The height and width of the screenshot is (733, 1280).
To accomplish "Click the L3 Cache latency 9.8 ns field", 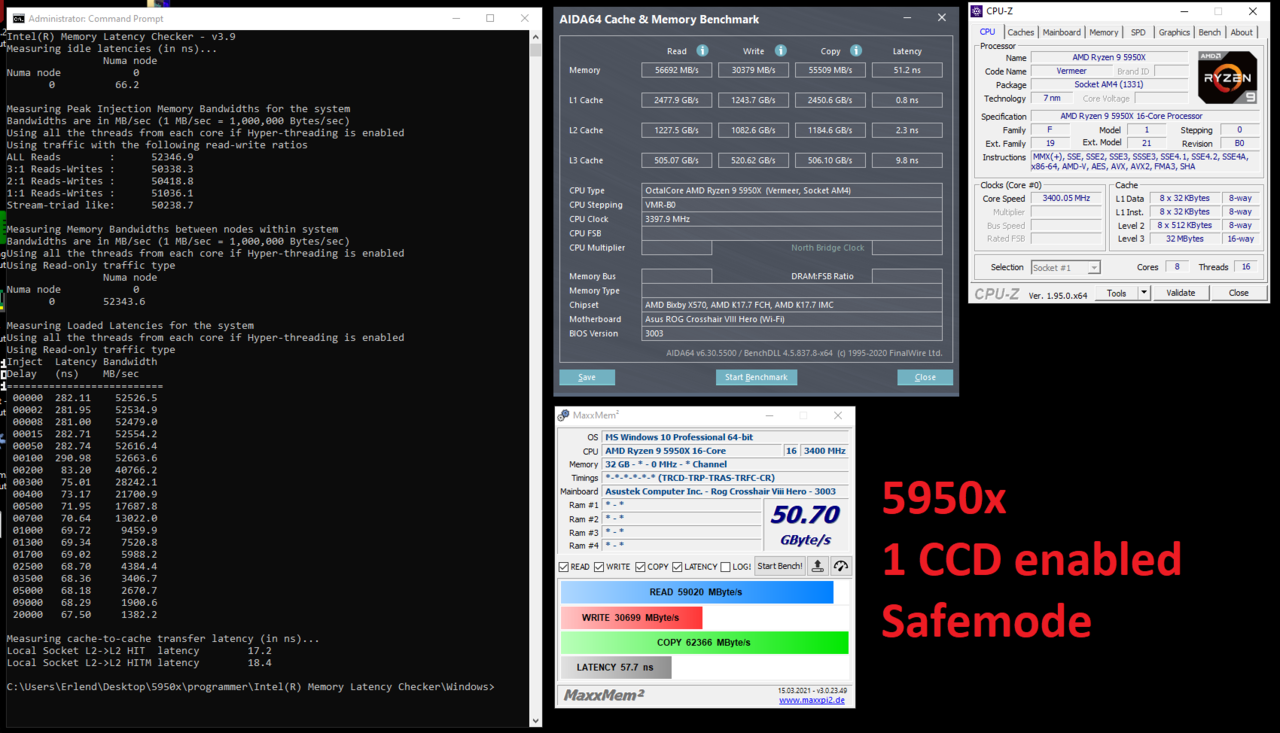I will (907, 160).
